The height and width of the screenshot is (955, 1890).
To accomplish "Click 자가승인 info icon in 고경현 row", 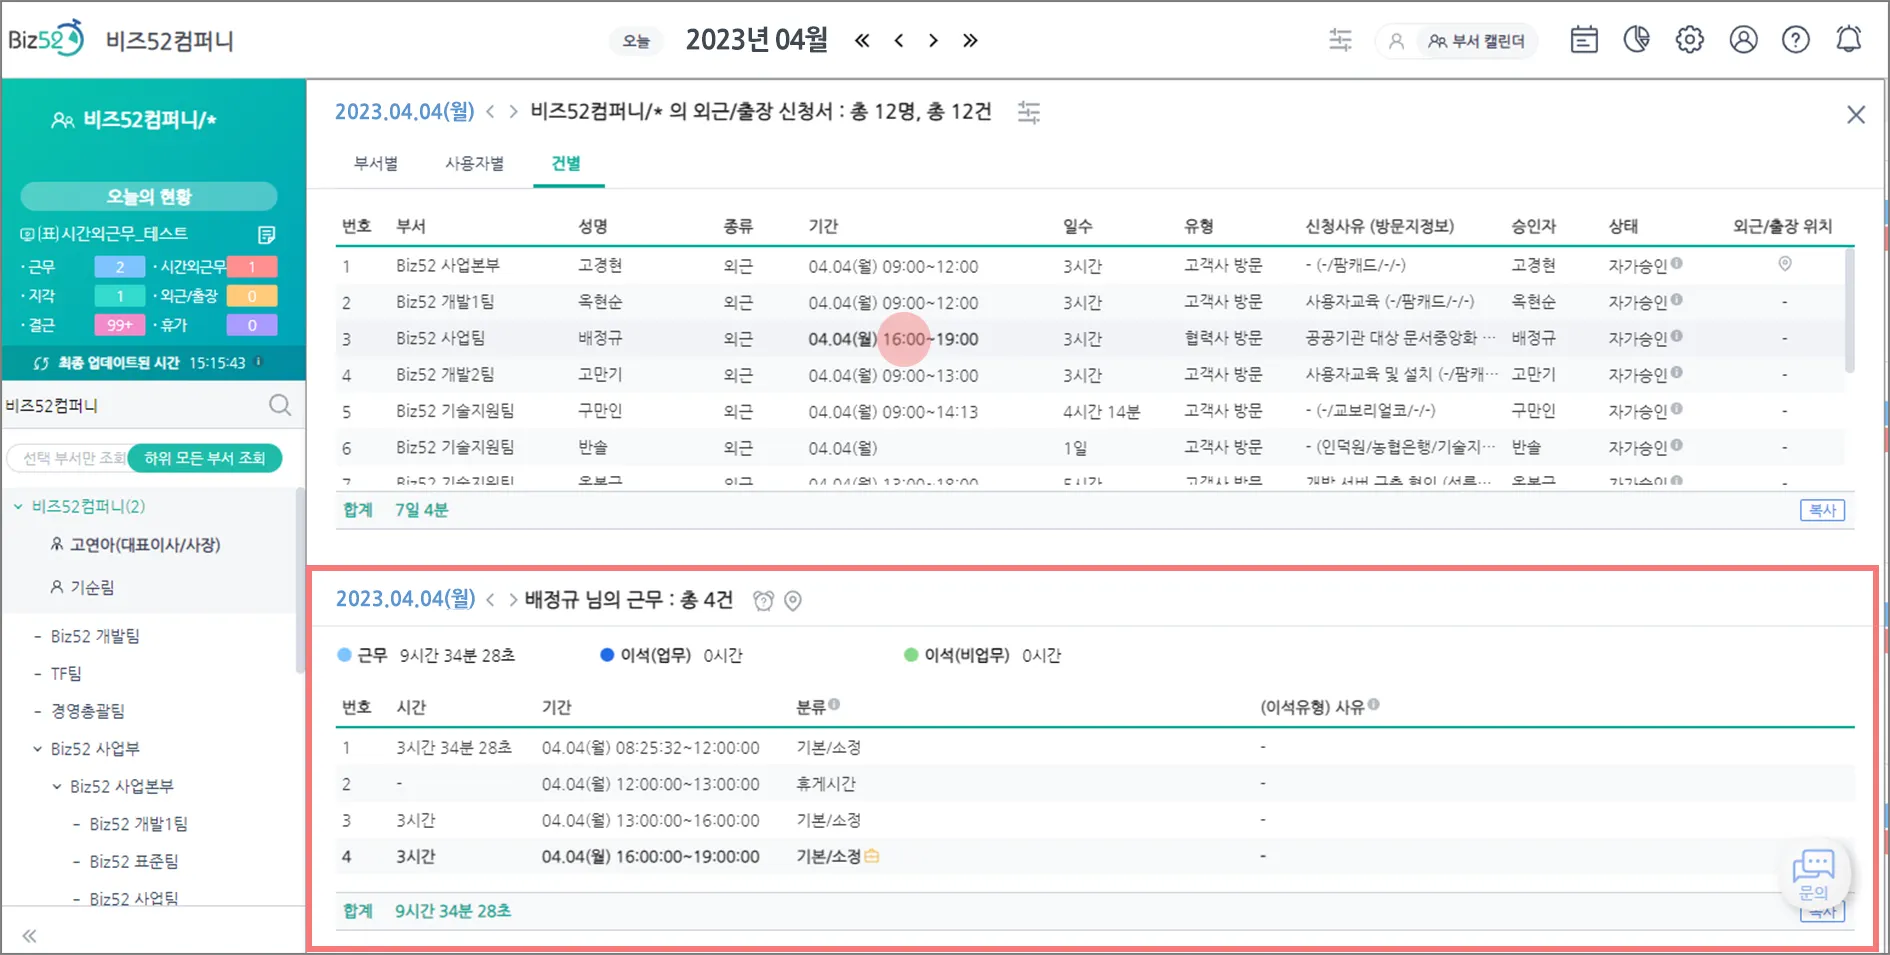I will [1677, 264].
